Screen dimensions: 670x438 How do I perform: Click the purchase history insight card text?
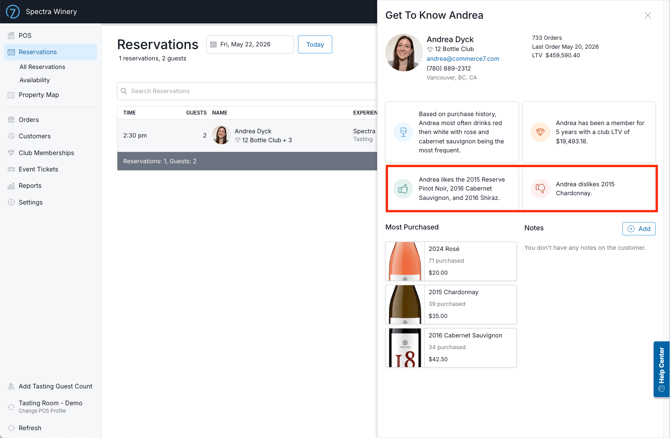461,132
